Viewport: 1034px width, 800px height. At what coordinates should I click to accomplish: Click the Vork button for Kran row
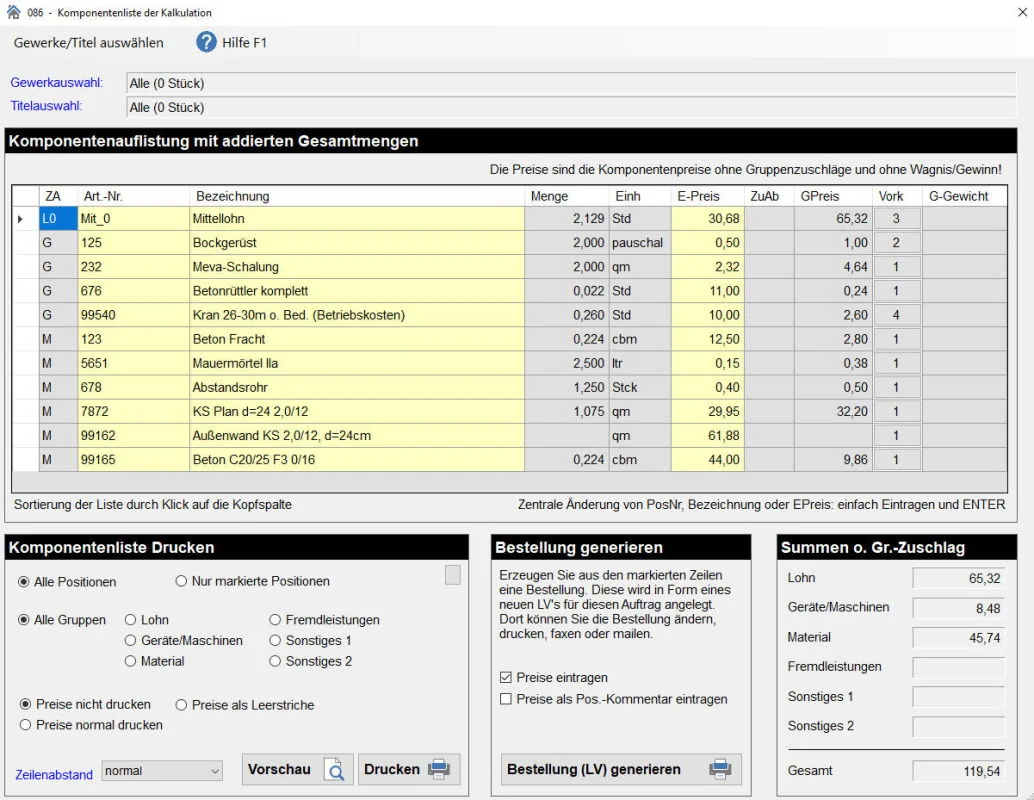pos(896,315)
